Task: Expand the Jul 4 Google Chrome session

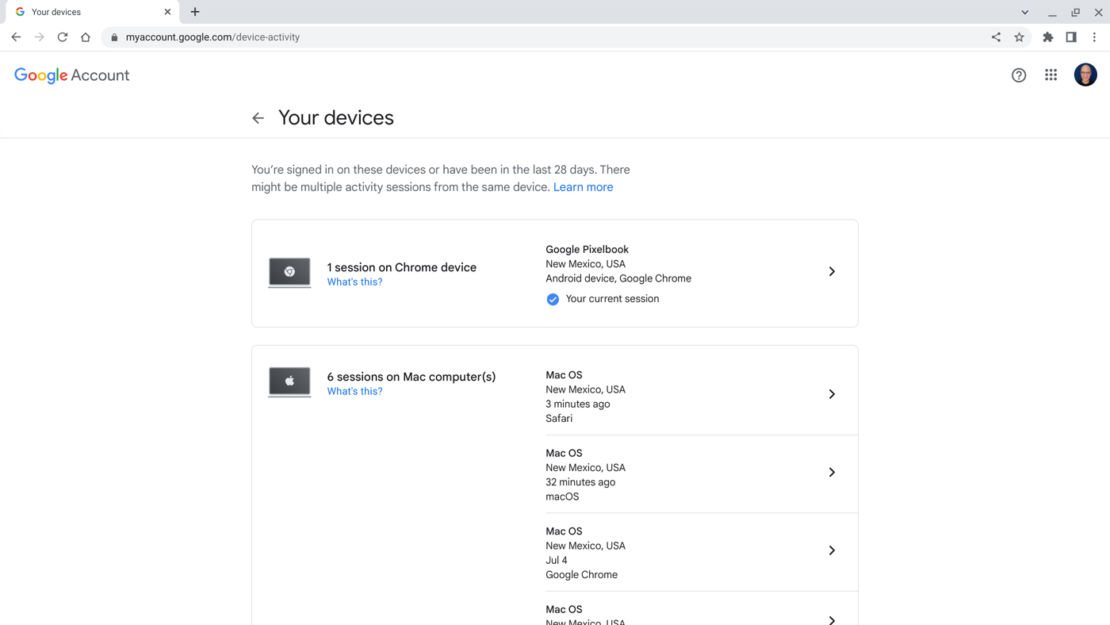Action: click(x=832, y=551)
